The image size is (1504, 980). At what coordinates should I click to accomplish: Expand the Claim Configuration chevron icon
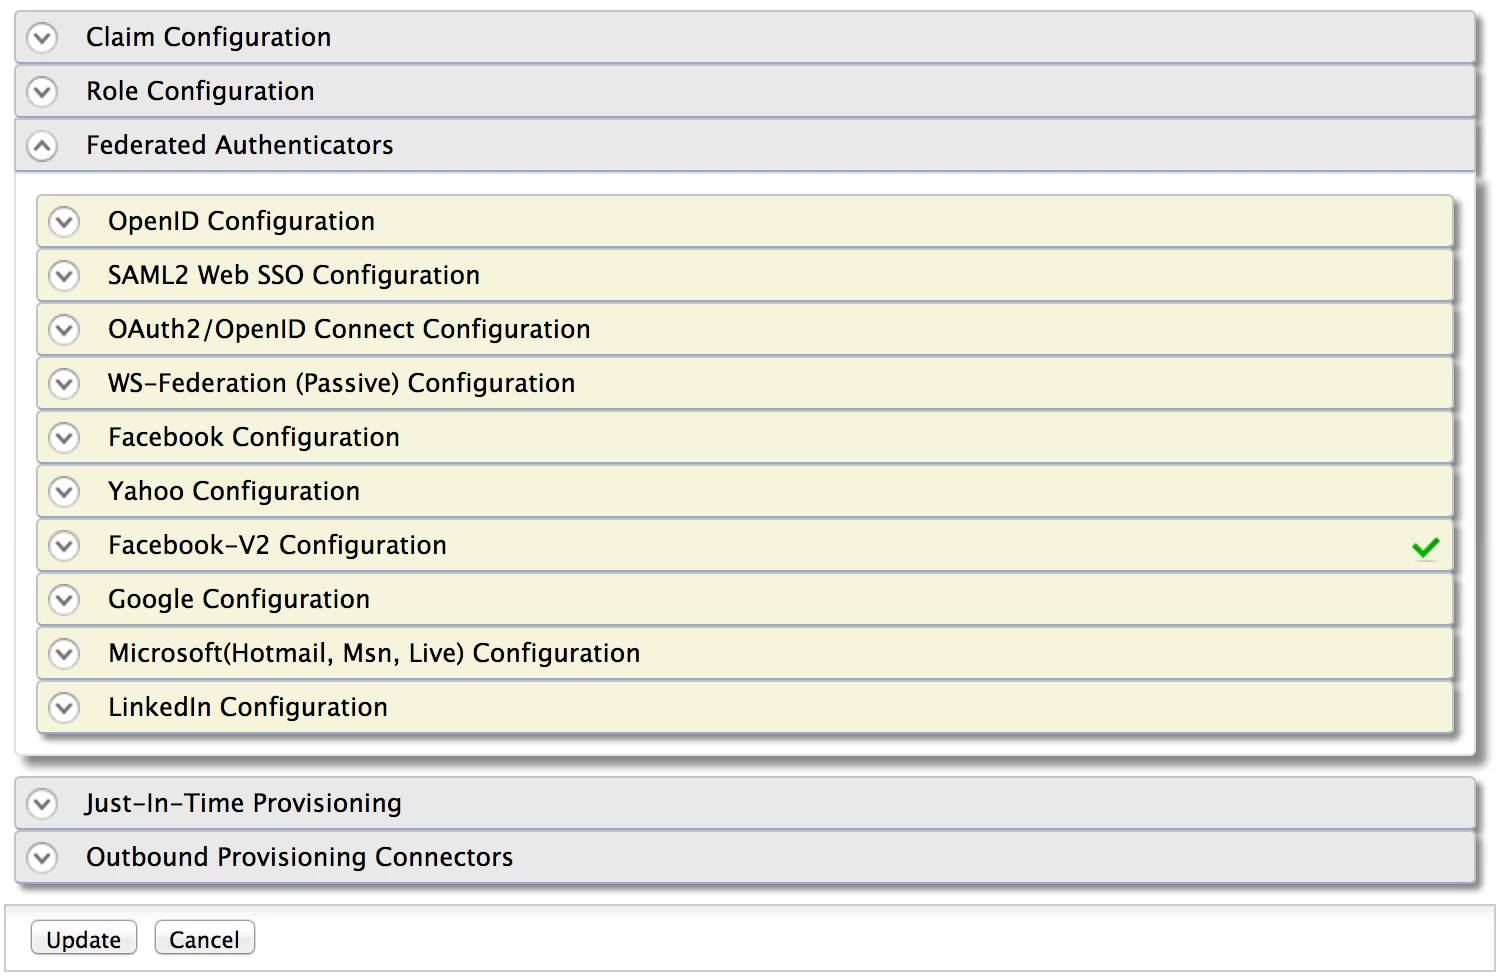click(42, 38)
